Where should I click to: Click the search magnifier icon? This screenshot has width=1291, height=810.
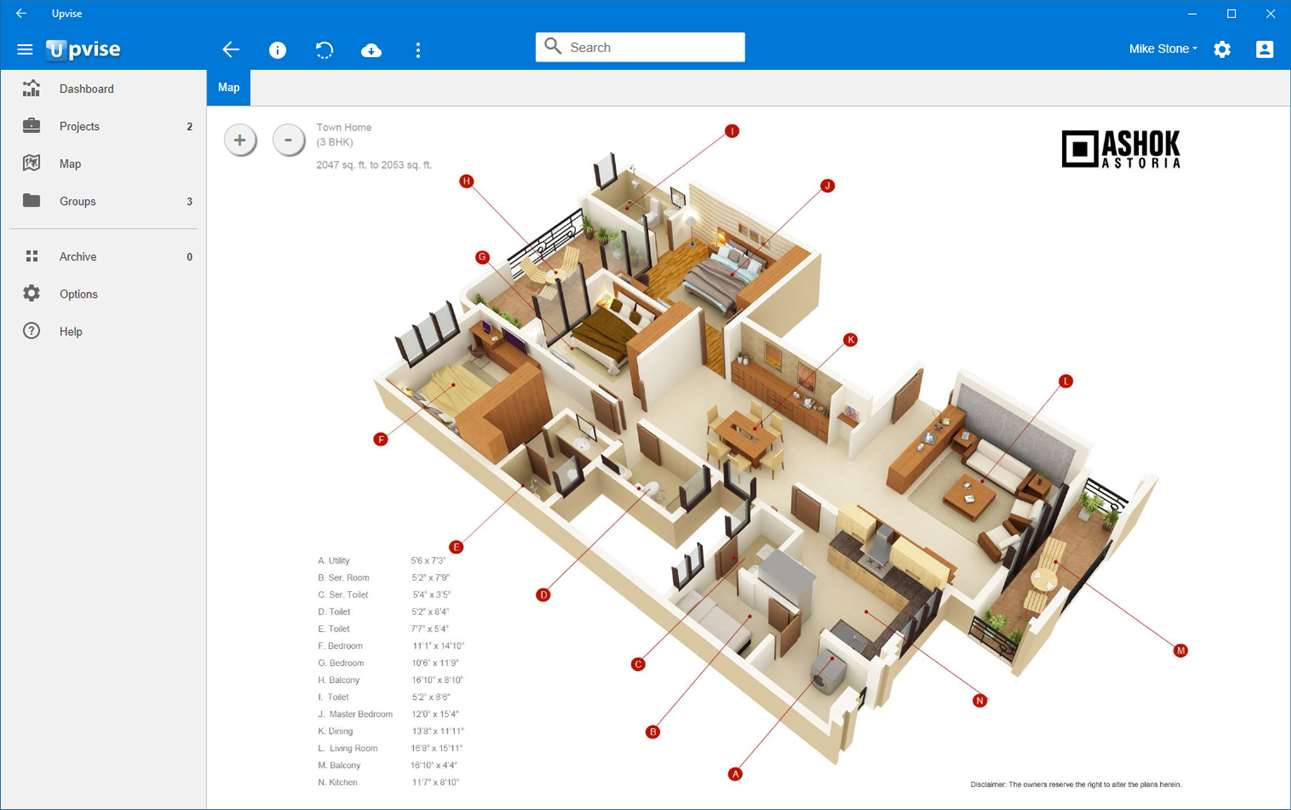pos(553,47)
